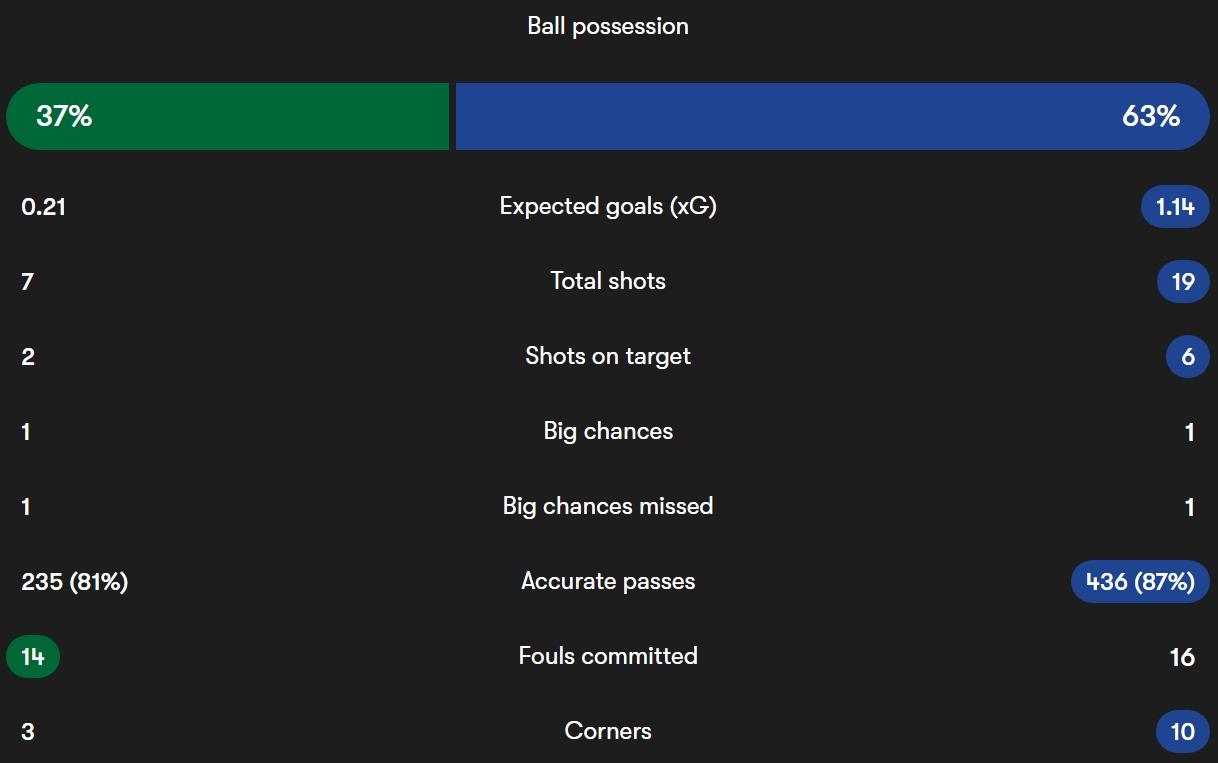
Task: Click the 235 (81%) passes value
Action: click(75, 582)
